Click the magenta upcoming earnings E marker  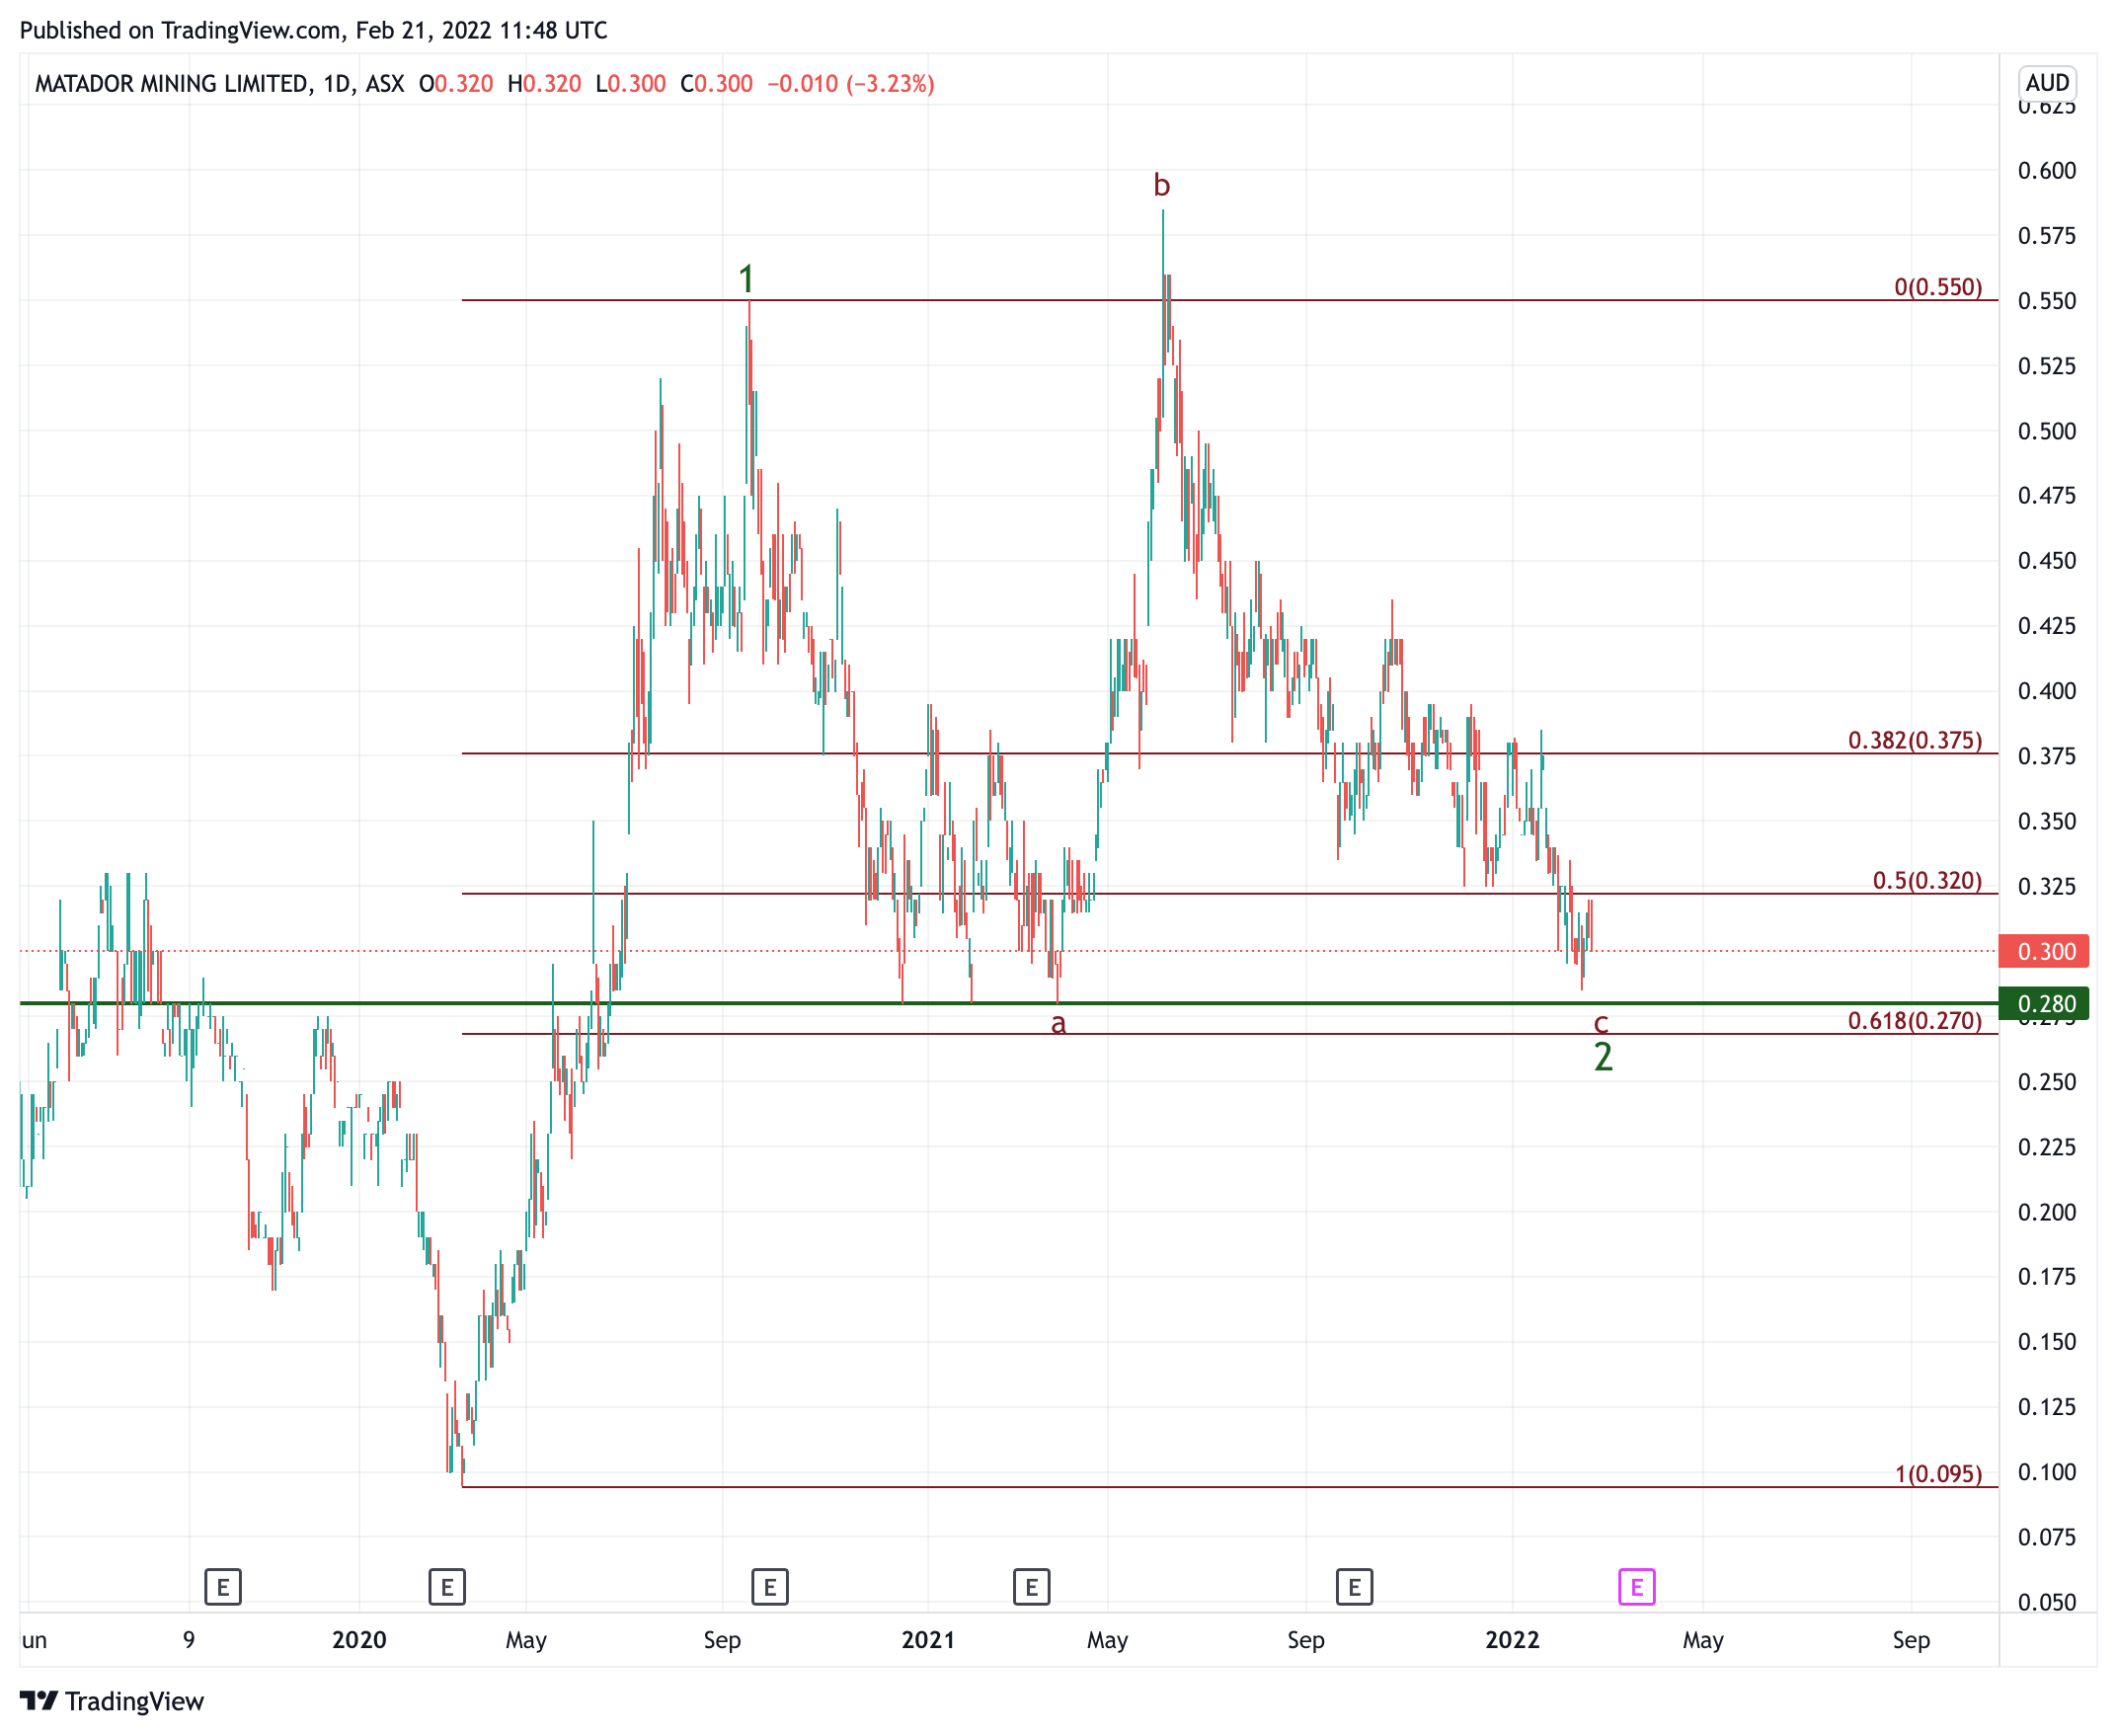coord(1636,1586)
